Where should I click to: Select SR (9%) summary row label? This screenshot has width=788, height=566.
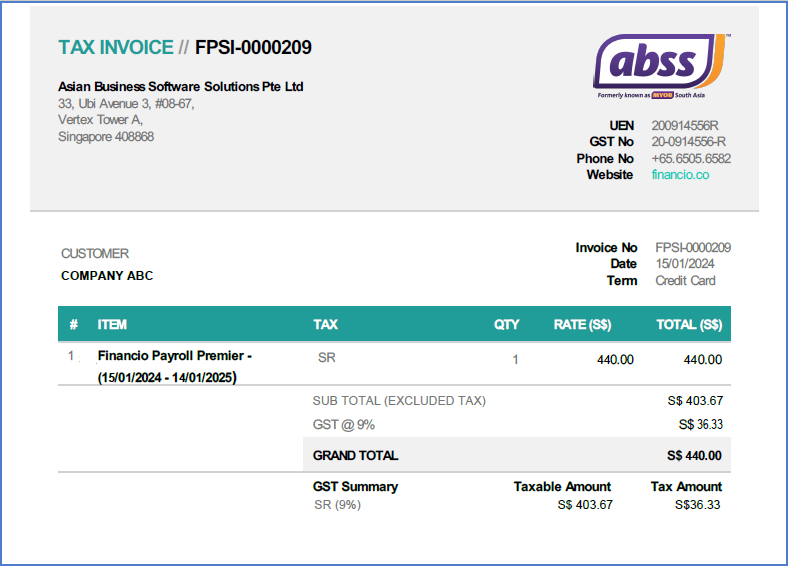click(337, 505)
